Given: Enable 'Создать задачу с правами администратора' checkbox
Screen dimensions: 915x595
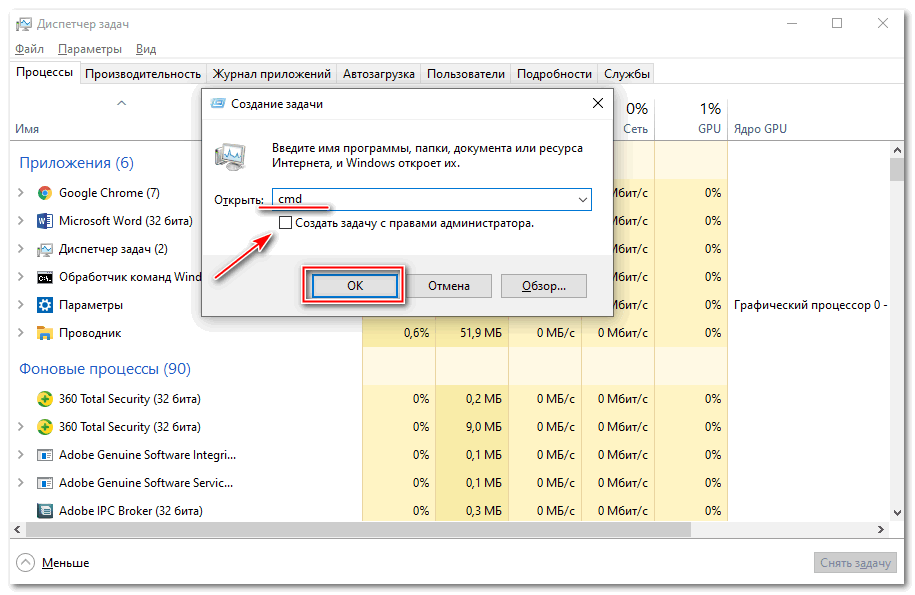Looking at the screenshot, I should pos(286,224).
